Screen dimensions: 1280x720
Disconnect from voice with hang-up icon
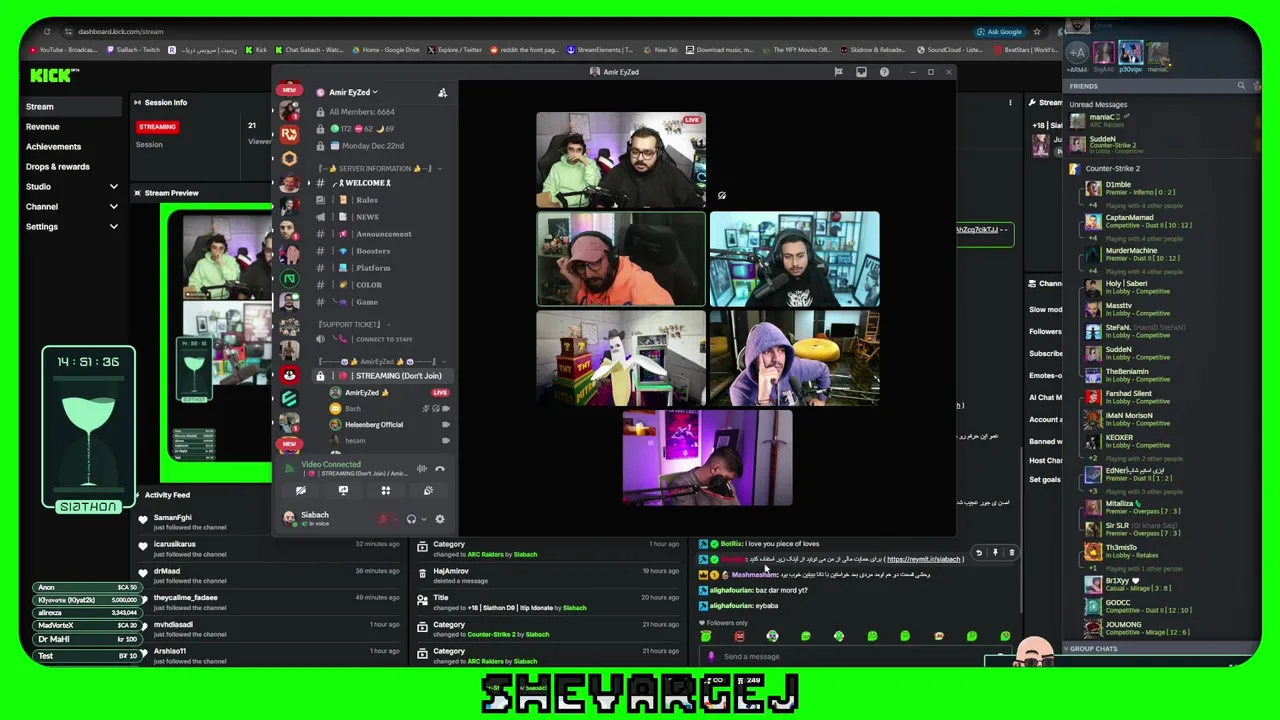[x=439, y=468]
